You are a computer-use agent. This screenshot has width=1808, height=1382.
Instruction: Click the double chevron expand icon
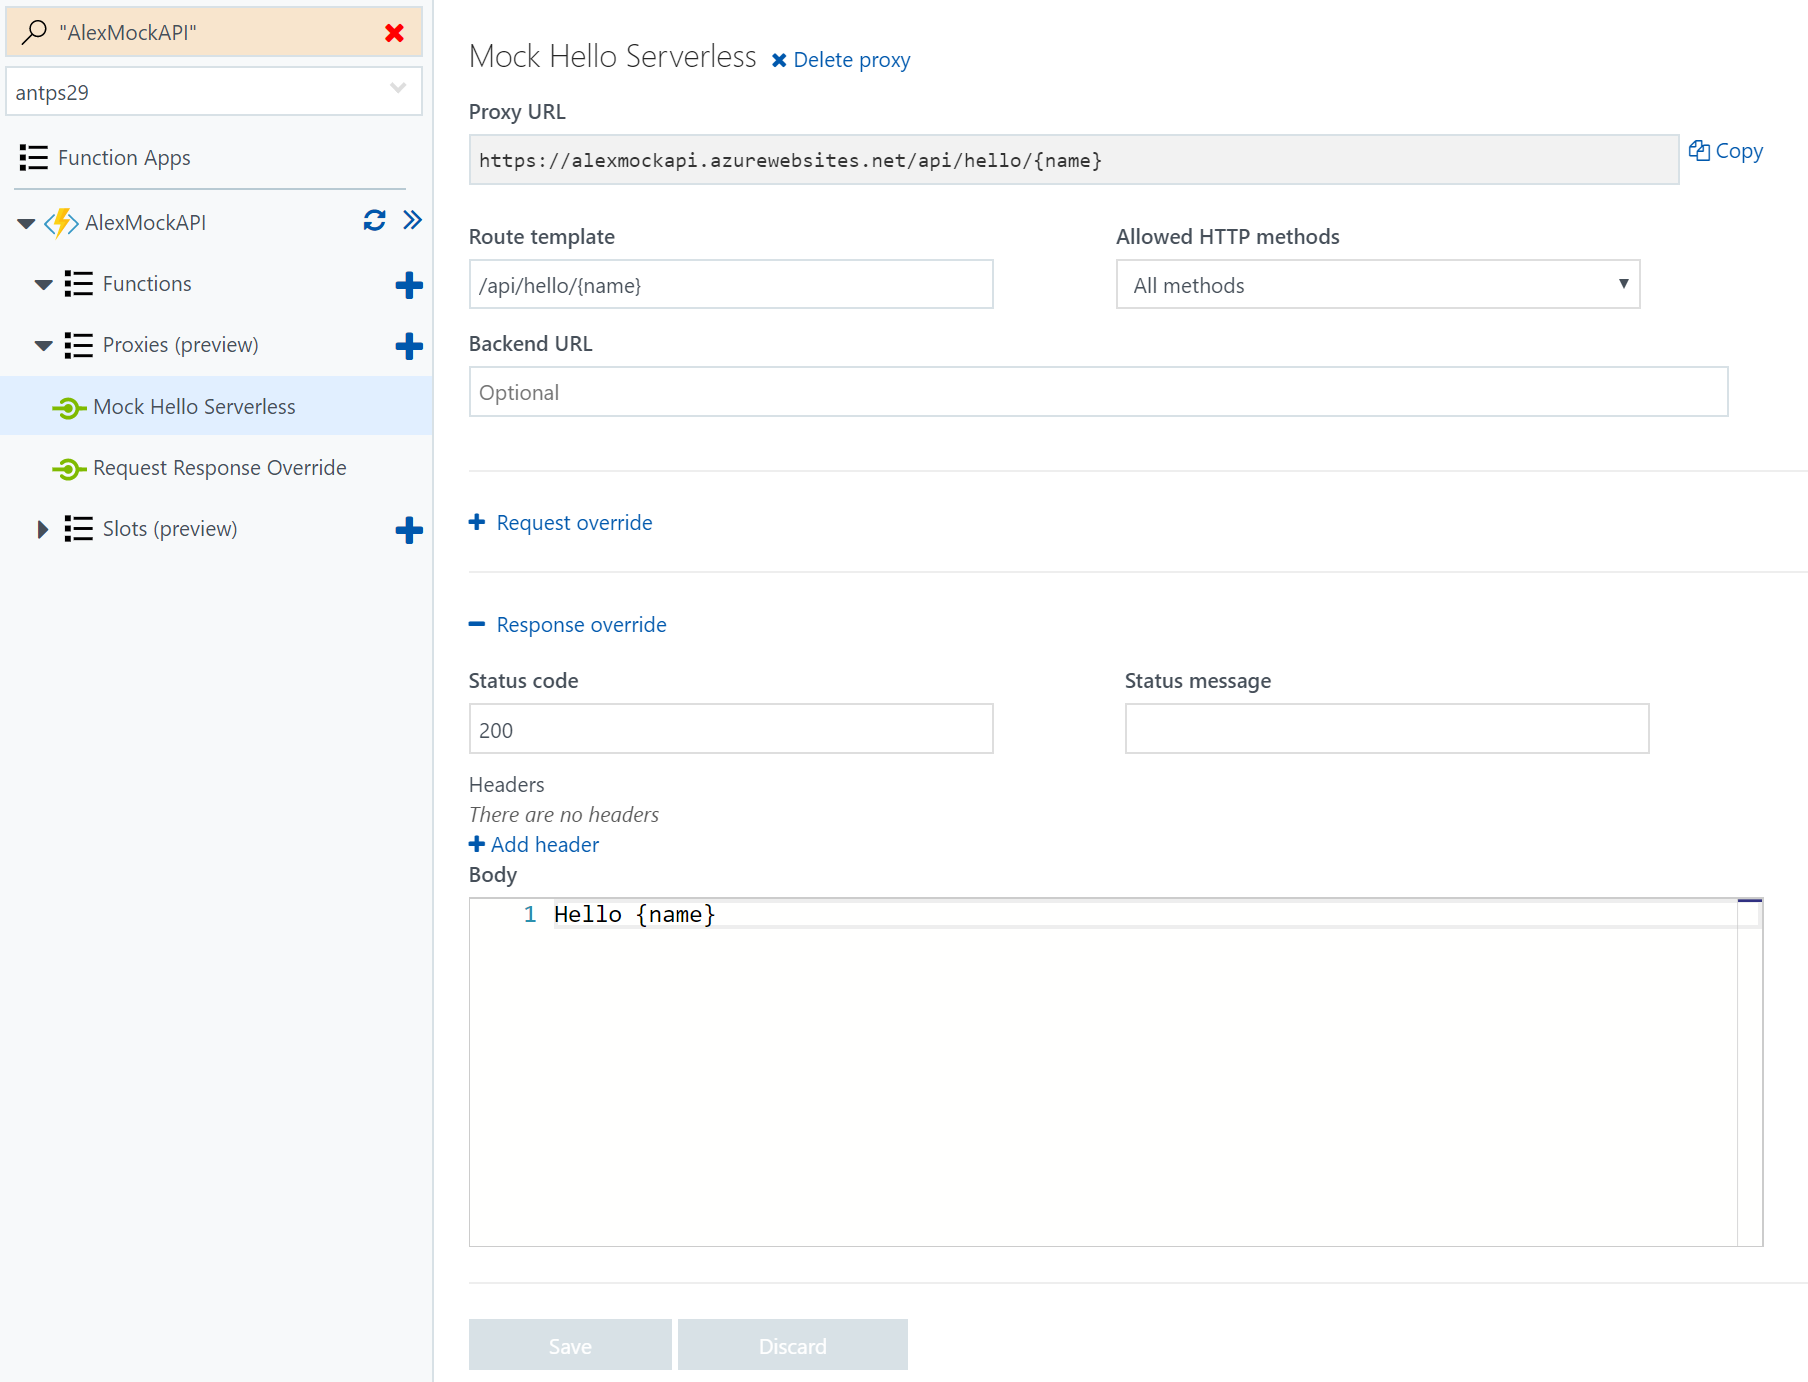click(412, 220)
